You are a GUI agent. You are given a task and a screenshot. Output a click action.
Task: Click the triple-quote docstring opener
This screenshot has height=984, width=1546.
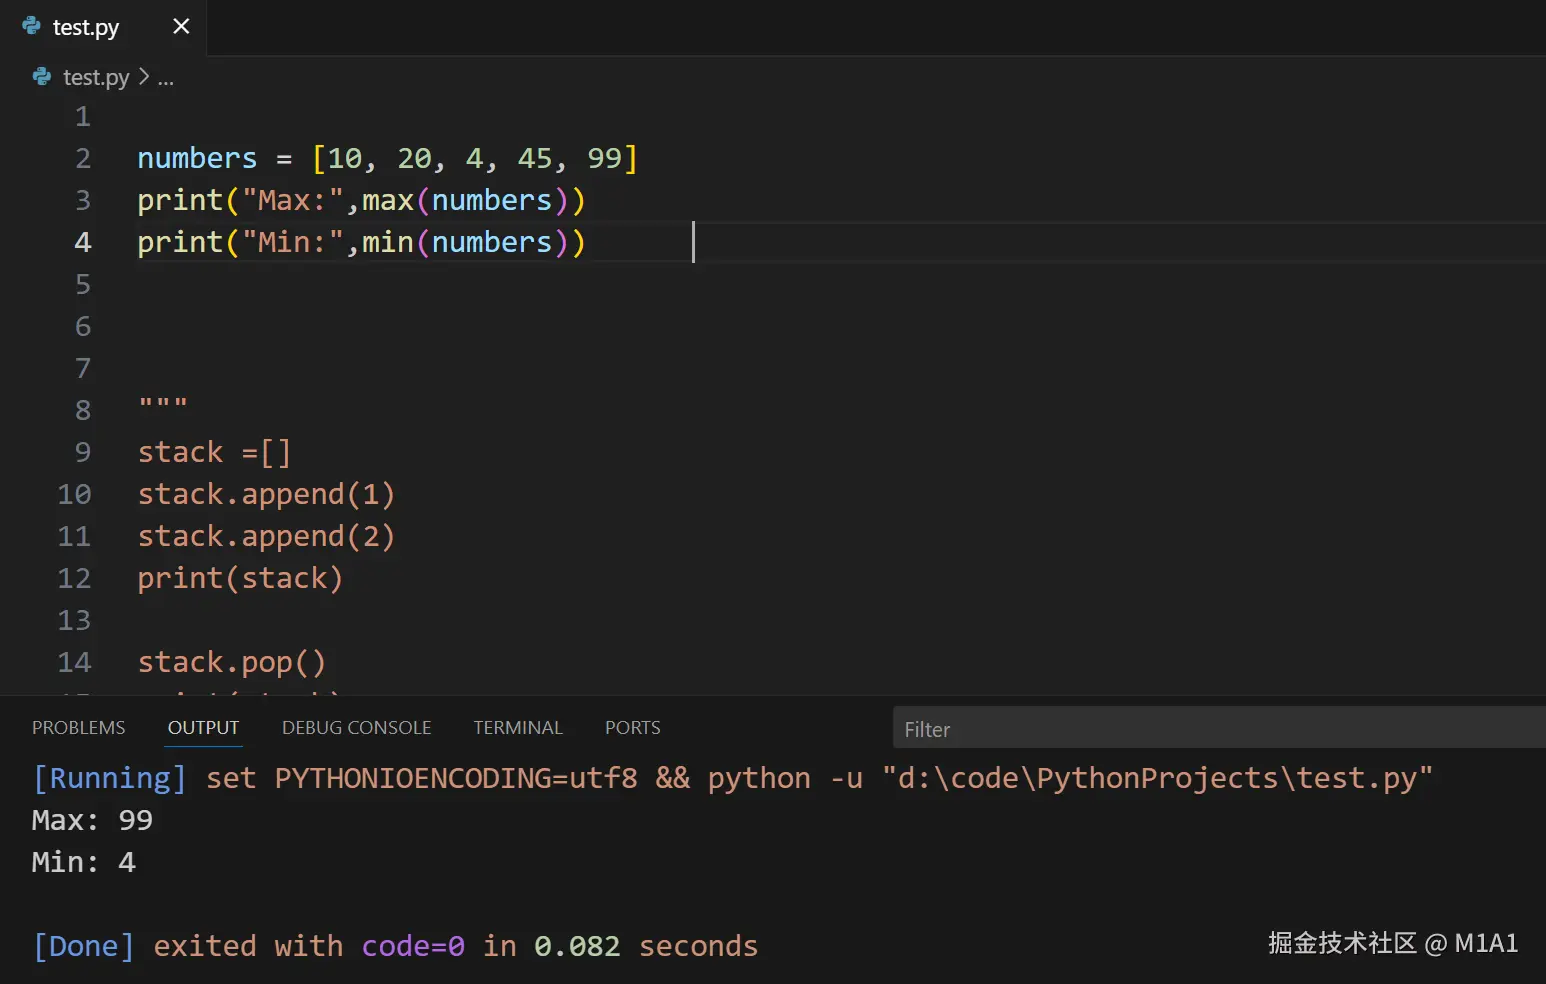pos(163,404)
